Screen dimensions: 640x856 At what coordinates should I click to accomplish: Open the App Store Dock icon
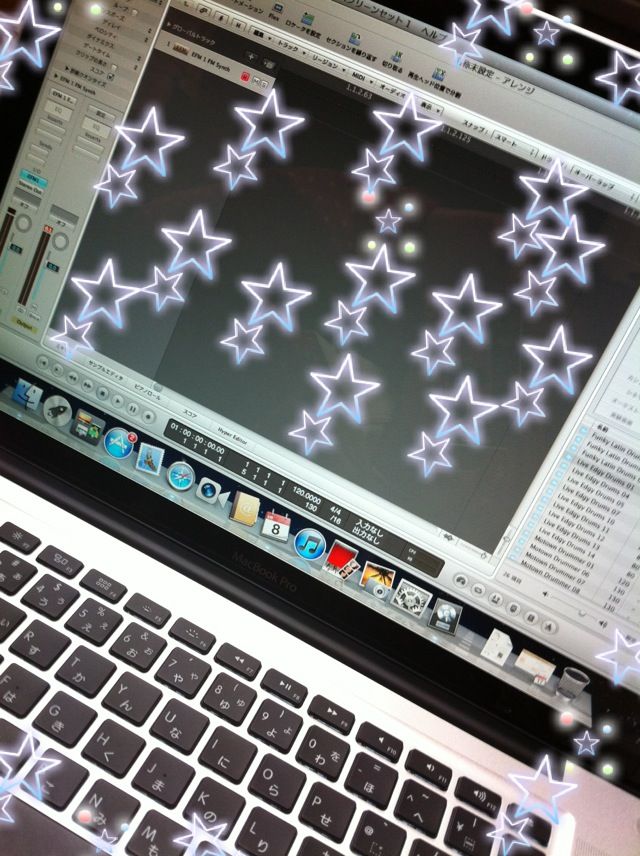click(119, 443)
